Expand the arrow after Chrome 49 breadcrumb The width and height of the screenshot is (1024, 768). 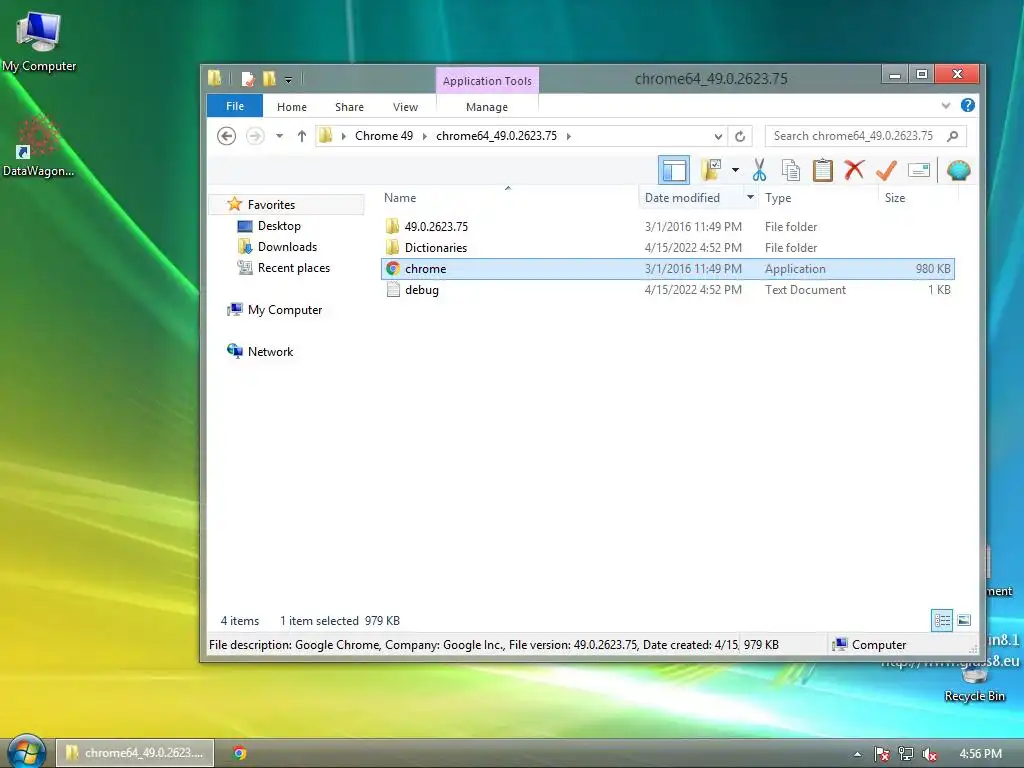(x=424, y=136)
